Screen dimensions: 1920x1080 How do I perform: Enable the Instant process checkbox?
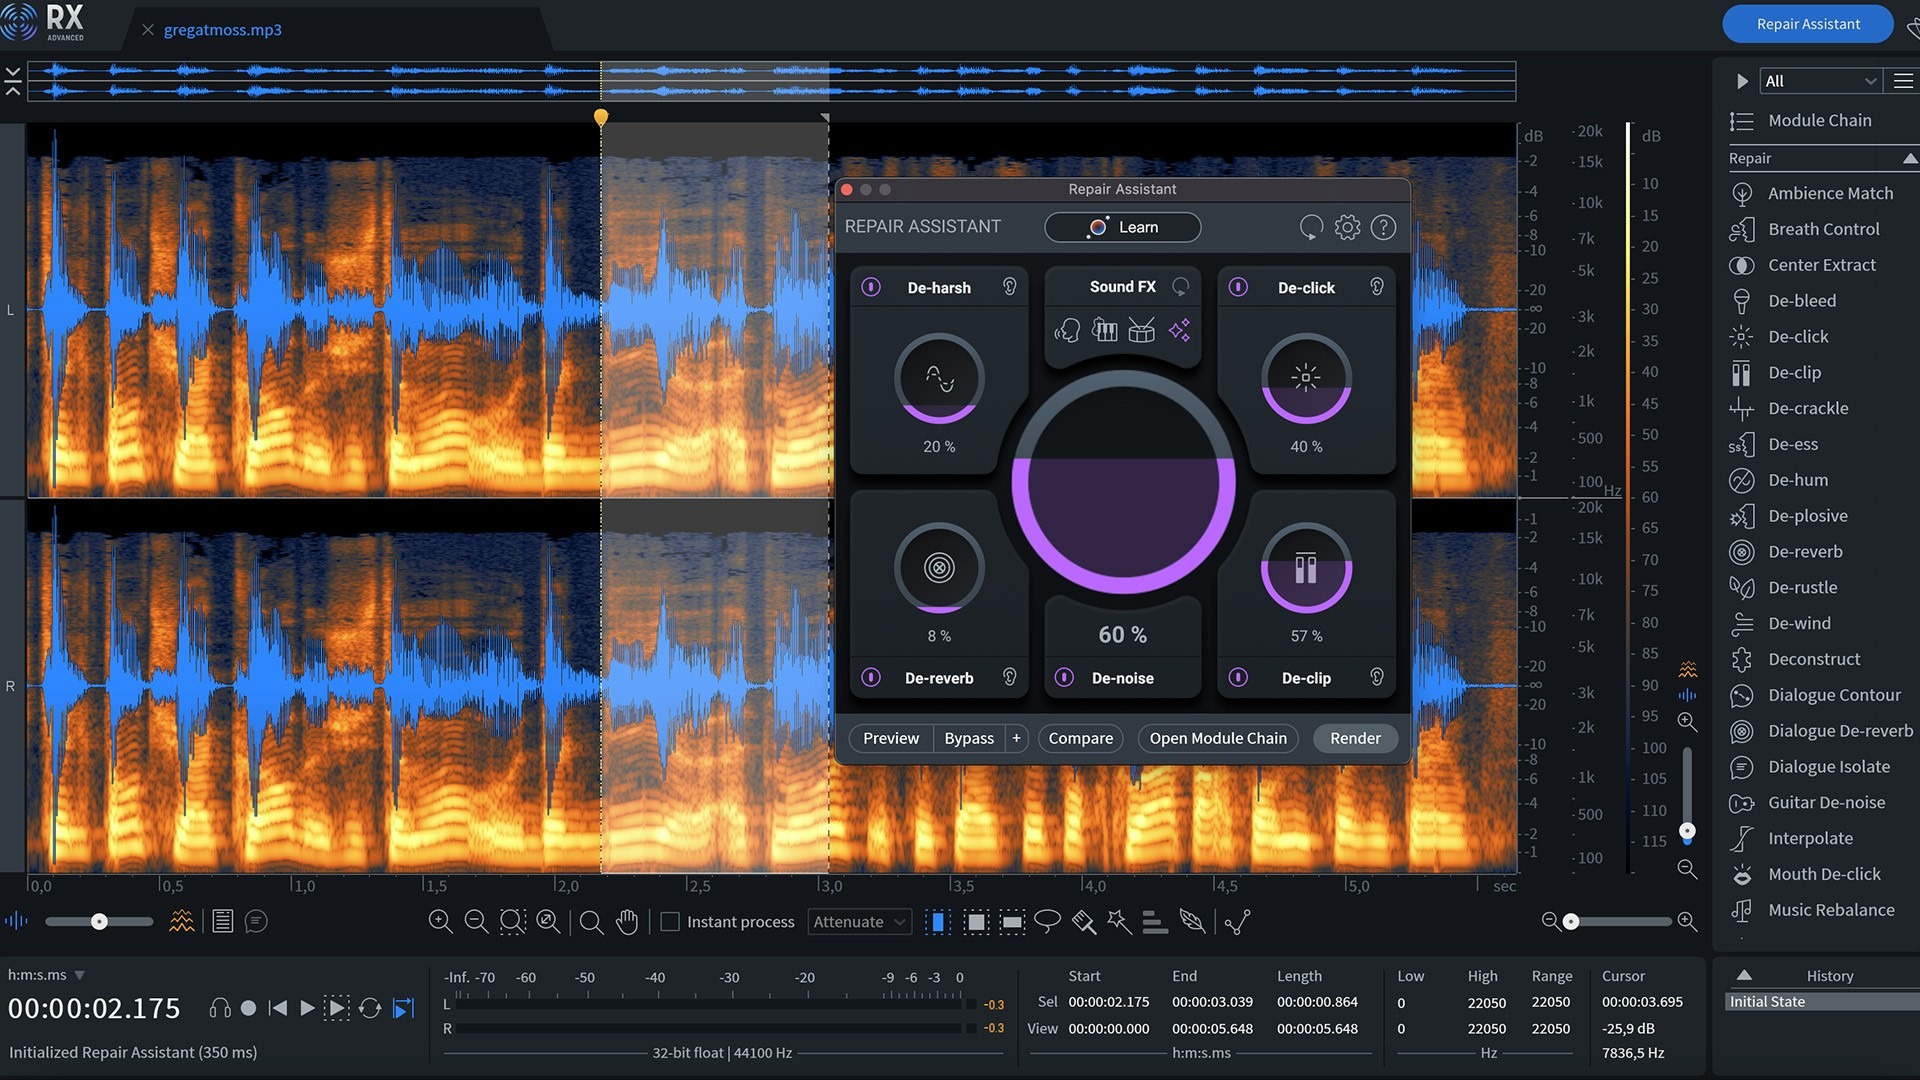point(670,922)
